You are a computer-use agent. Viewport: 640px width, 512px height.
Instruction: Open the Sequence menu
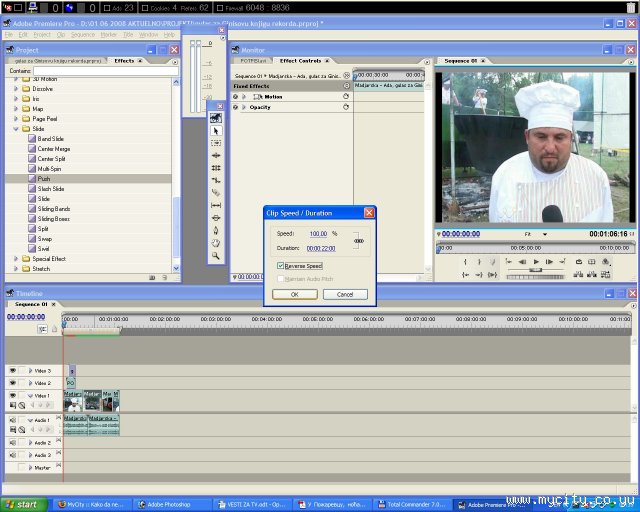(82, 34)
